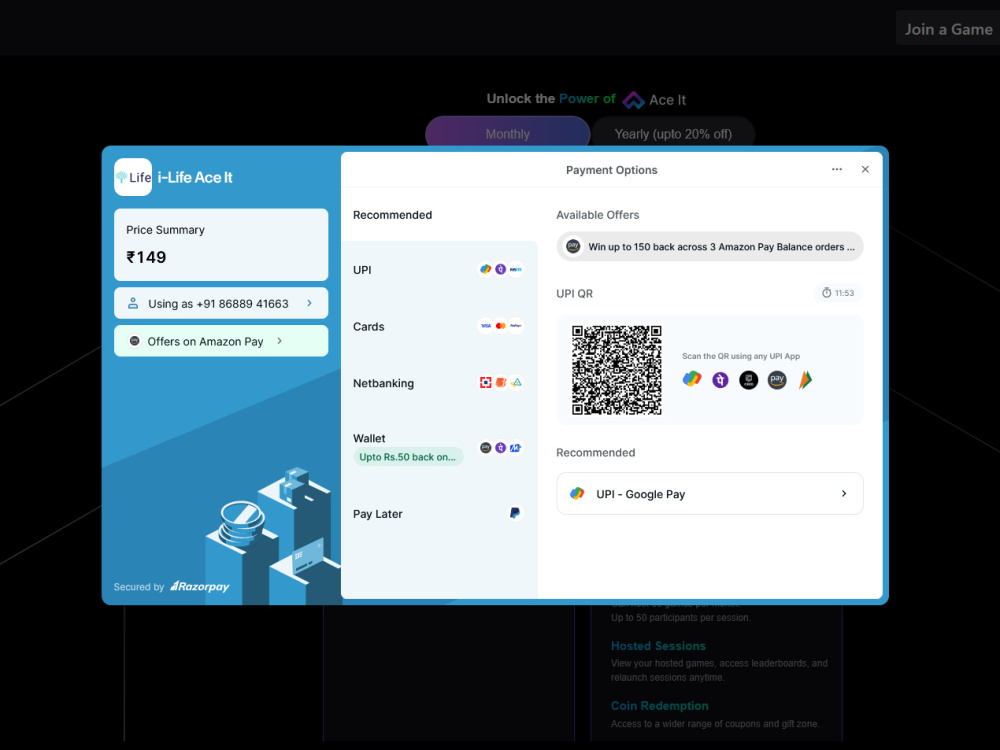Viewport: 1000px width, 750px height.
Task: Open the Win up to 150 back Amazon offer
Action: 710,247
